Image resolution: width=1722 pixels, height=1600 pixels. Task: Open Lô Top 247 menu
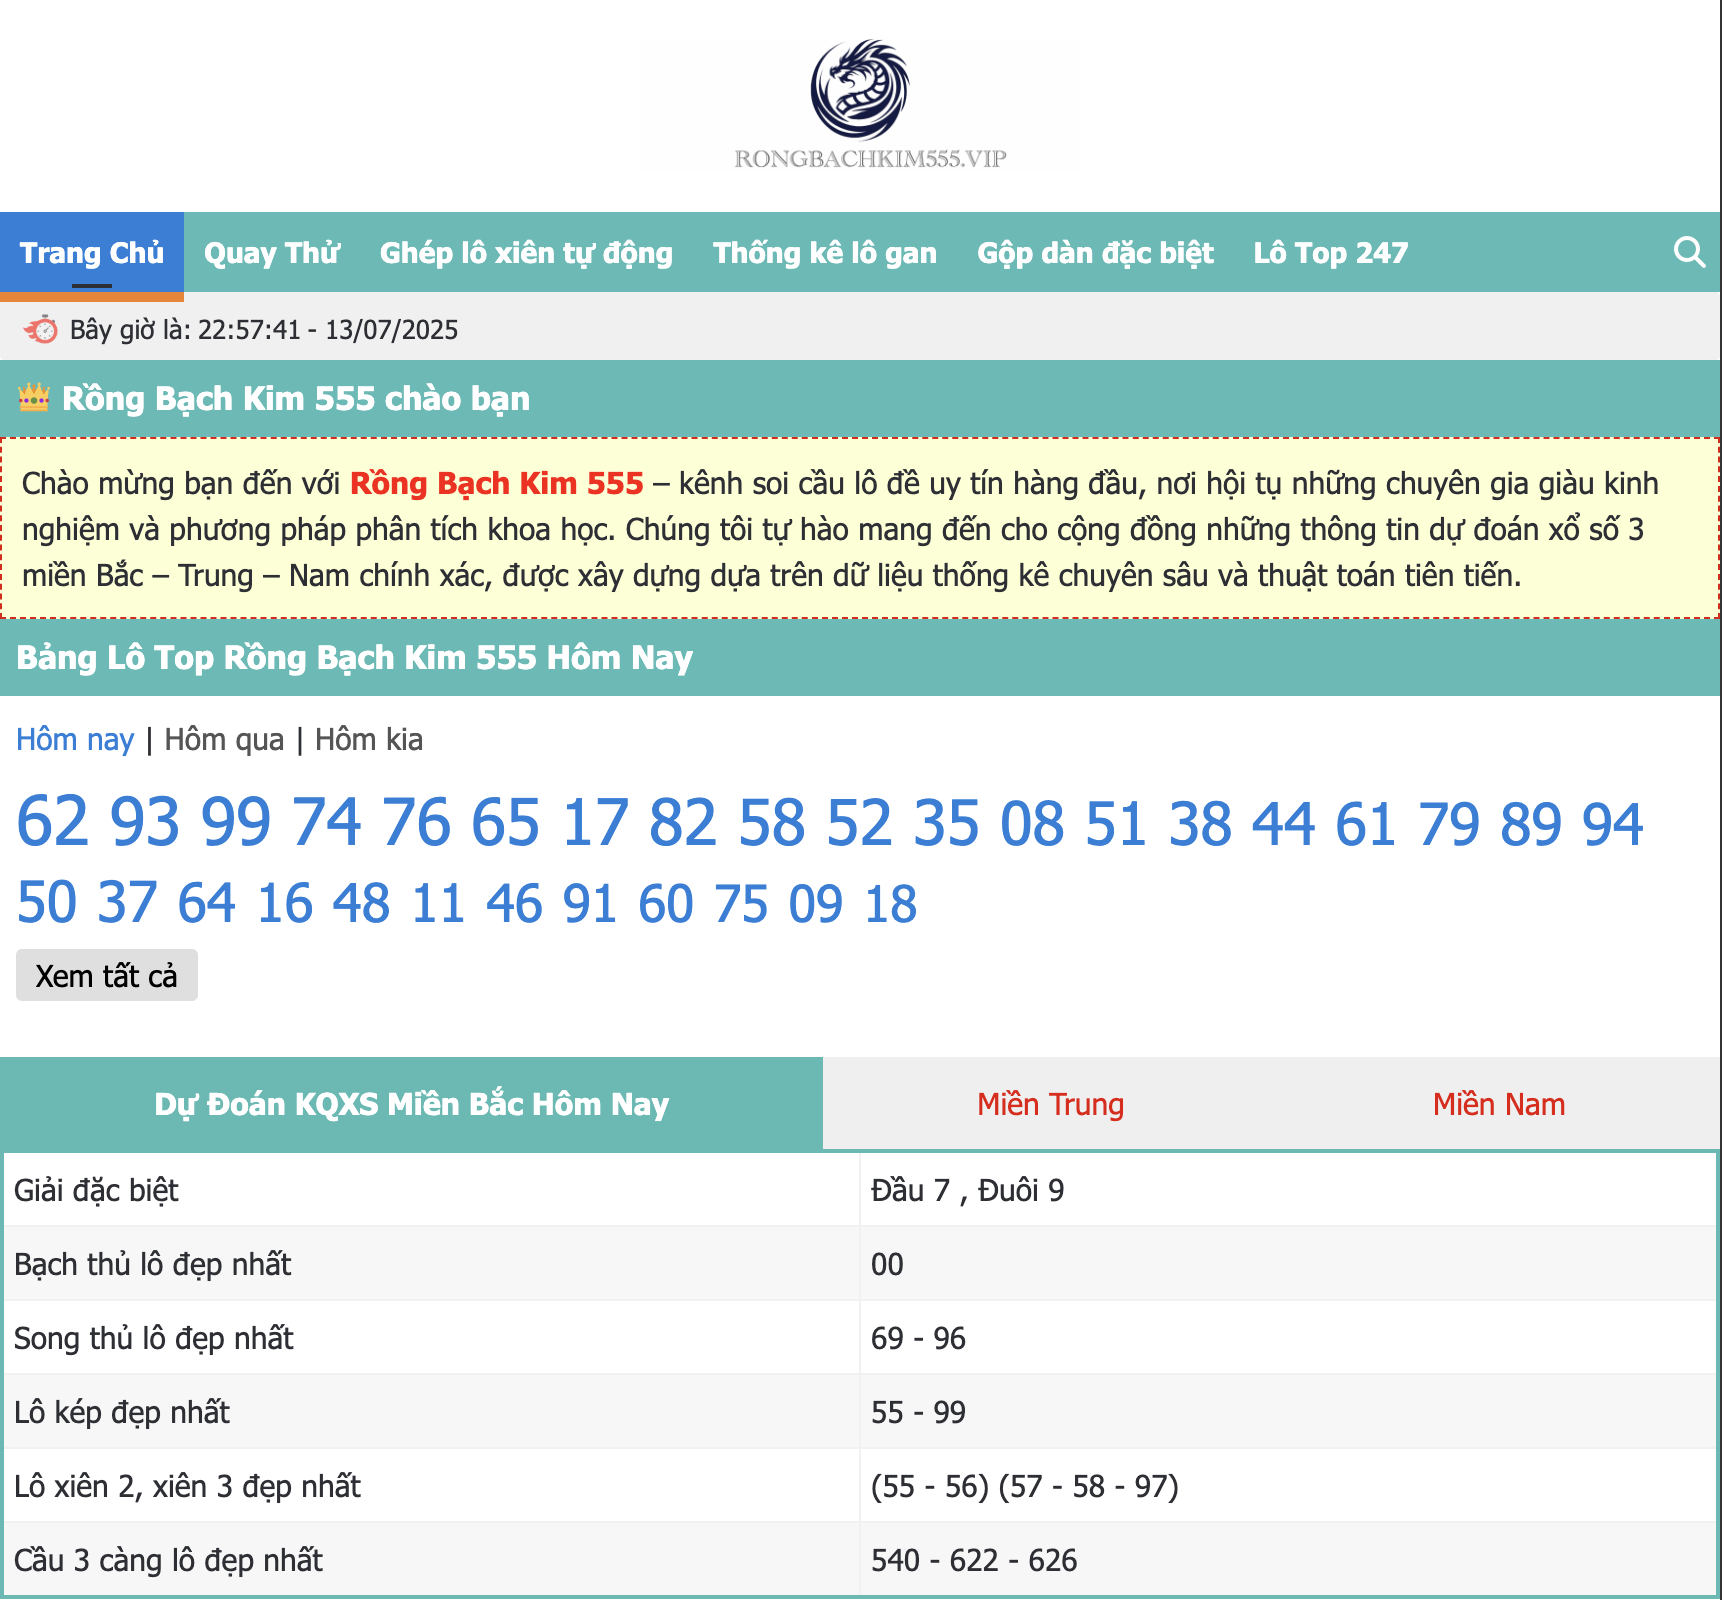pos(1331,253)
